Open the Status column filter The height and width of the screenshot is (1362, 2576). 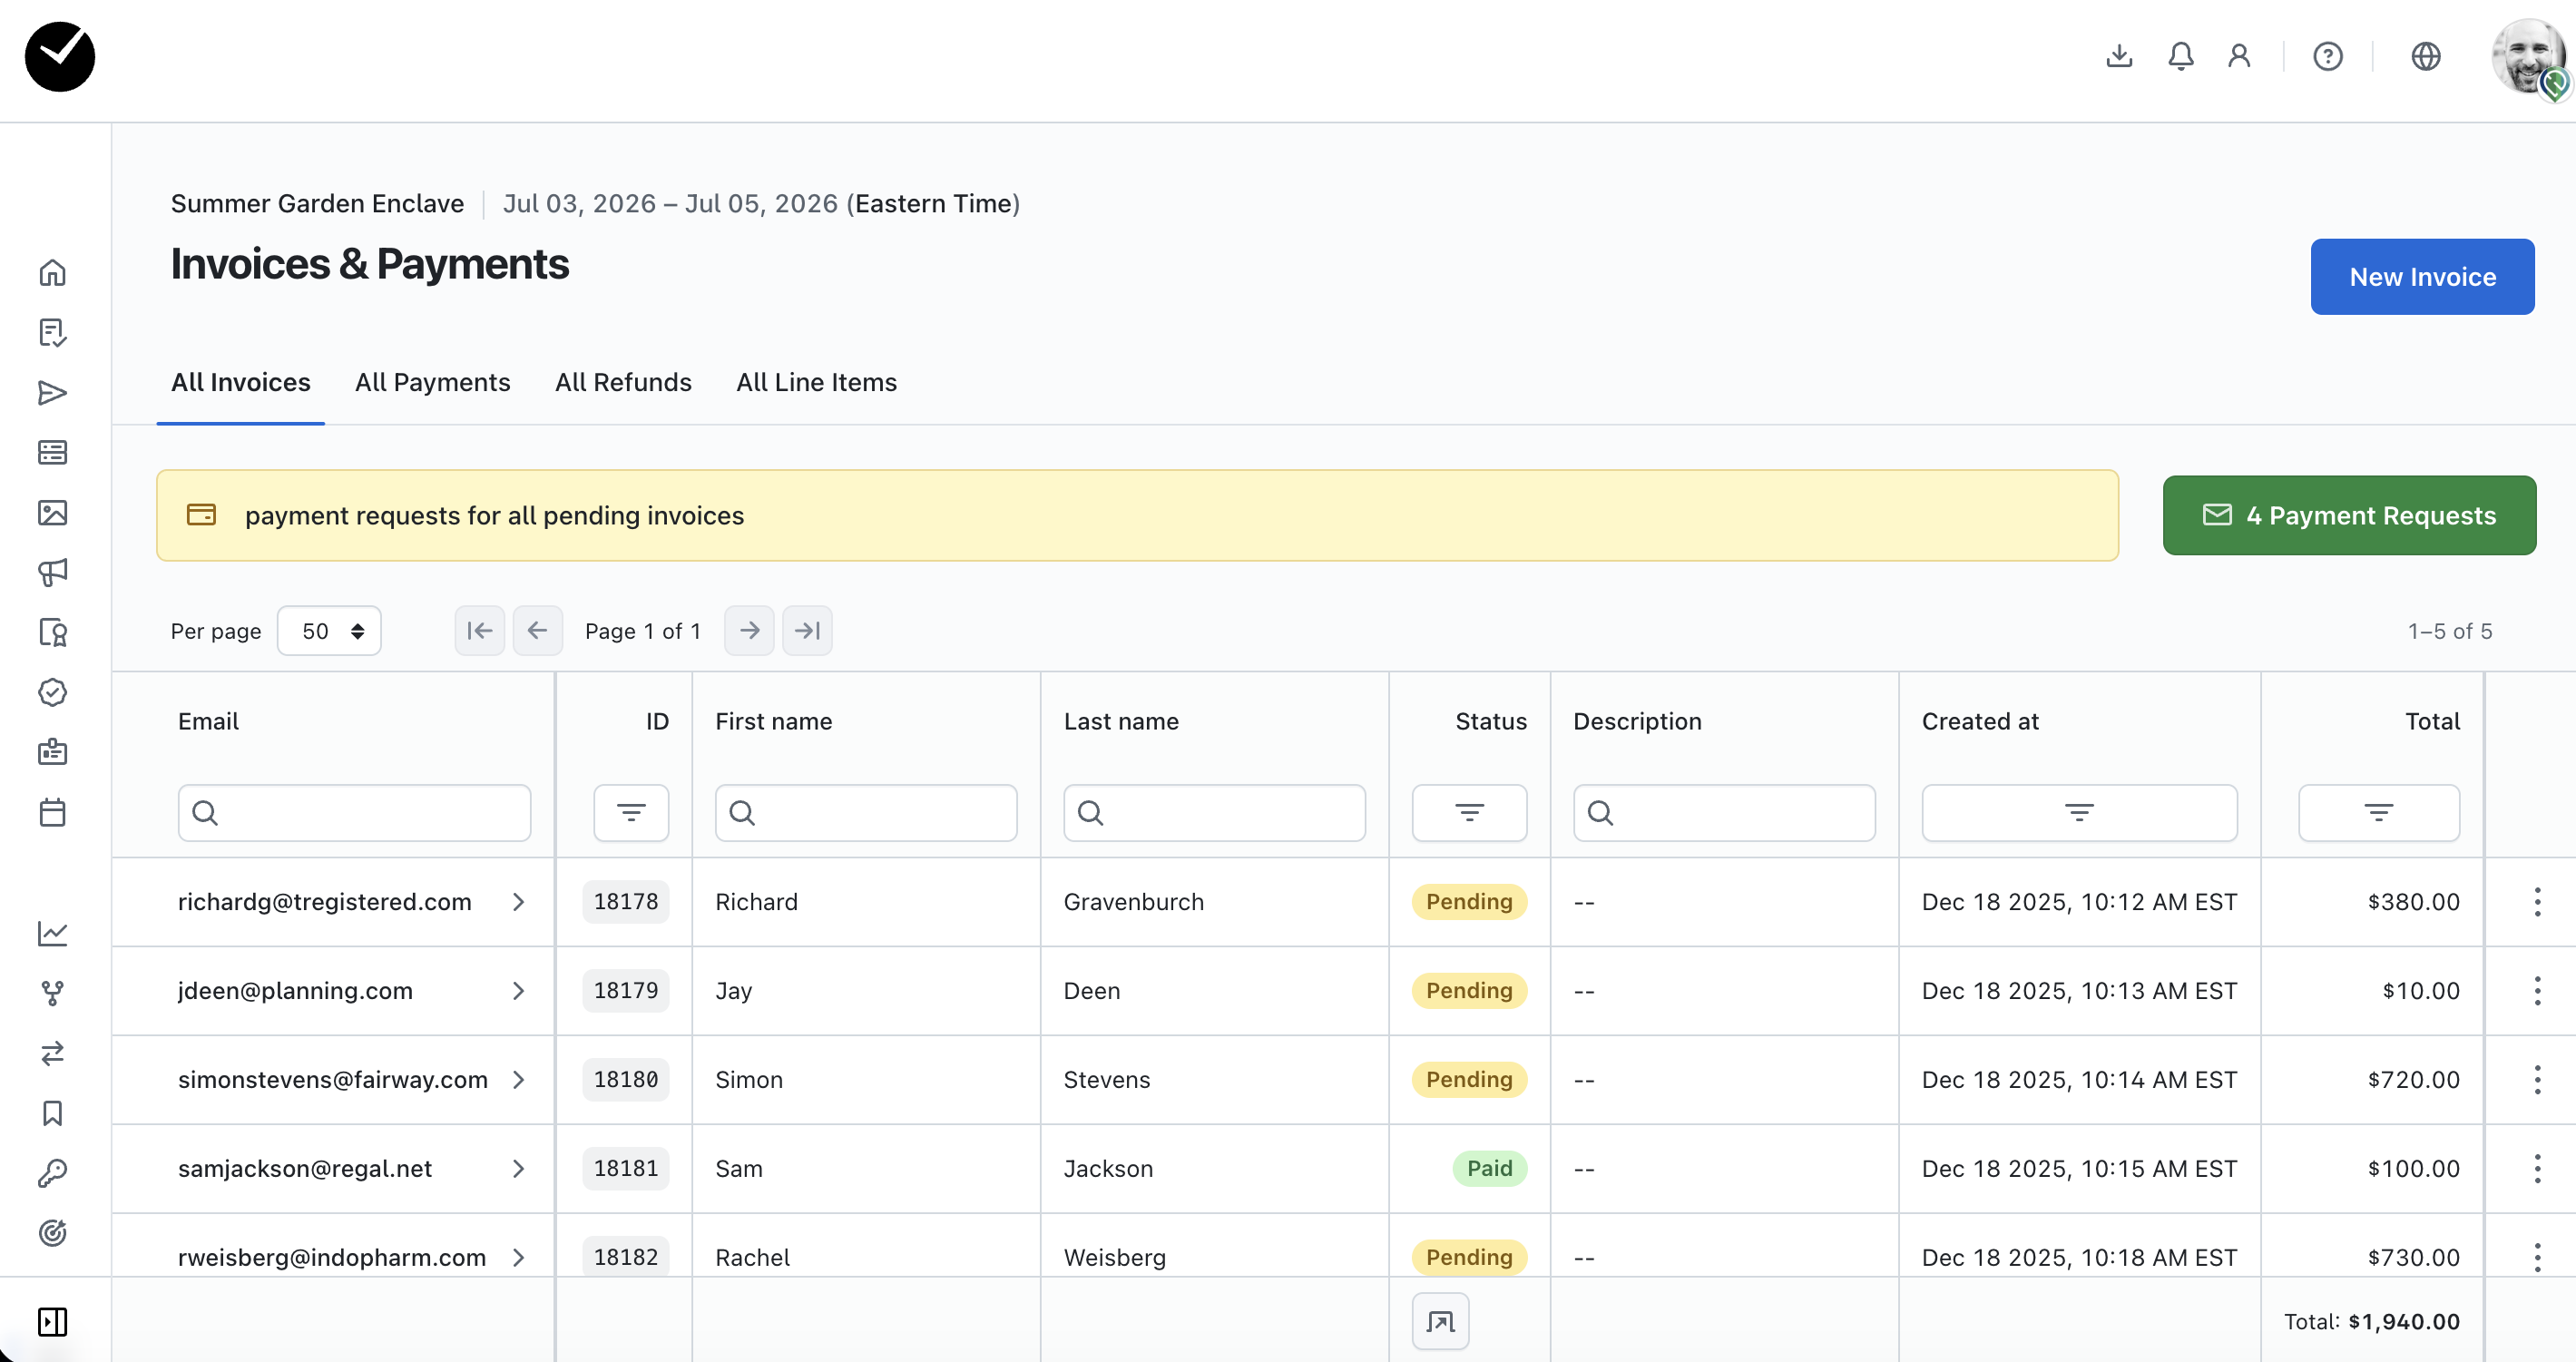[1468, 812]
